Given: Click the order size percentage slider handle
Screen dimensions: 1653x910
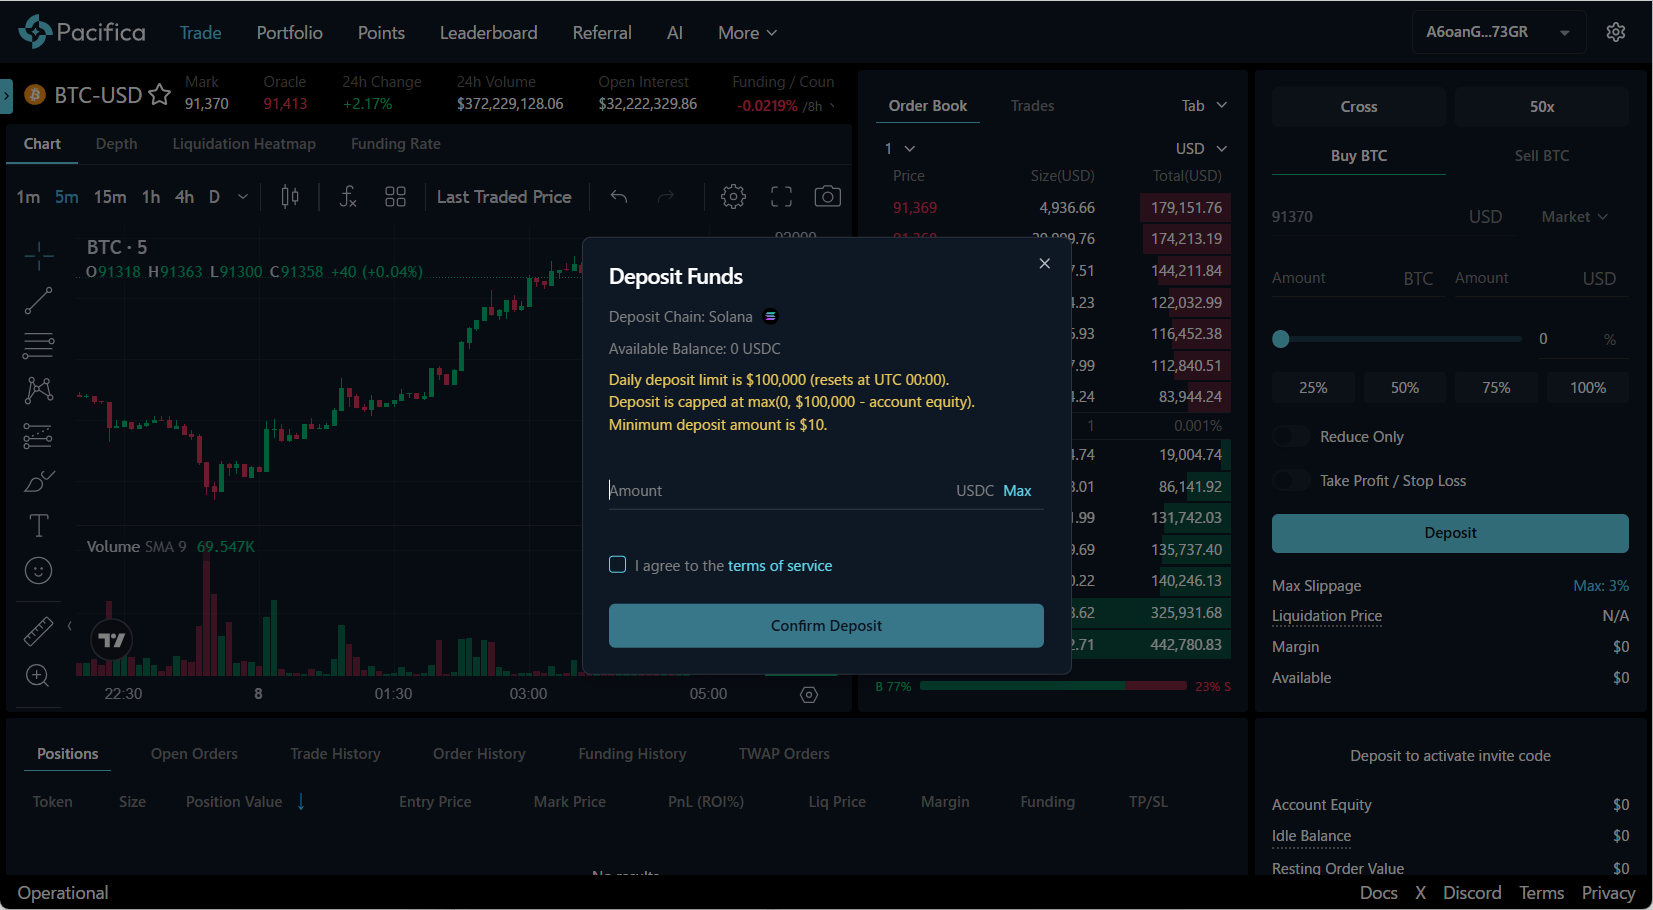Looking at the screenshot, I should (x=1281, y=339).
